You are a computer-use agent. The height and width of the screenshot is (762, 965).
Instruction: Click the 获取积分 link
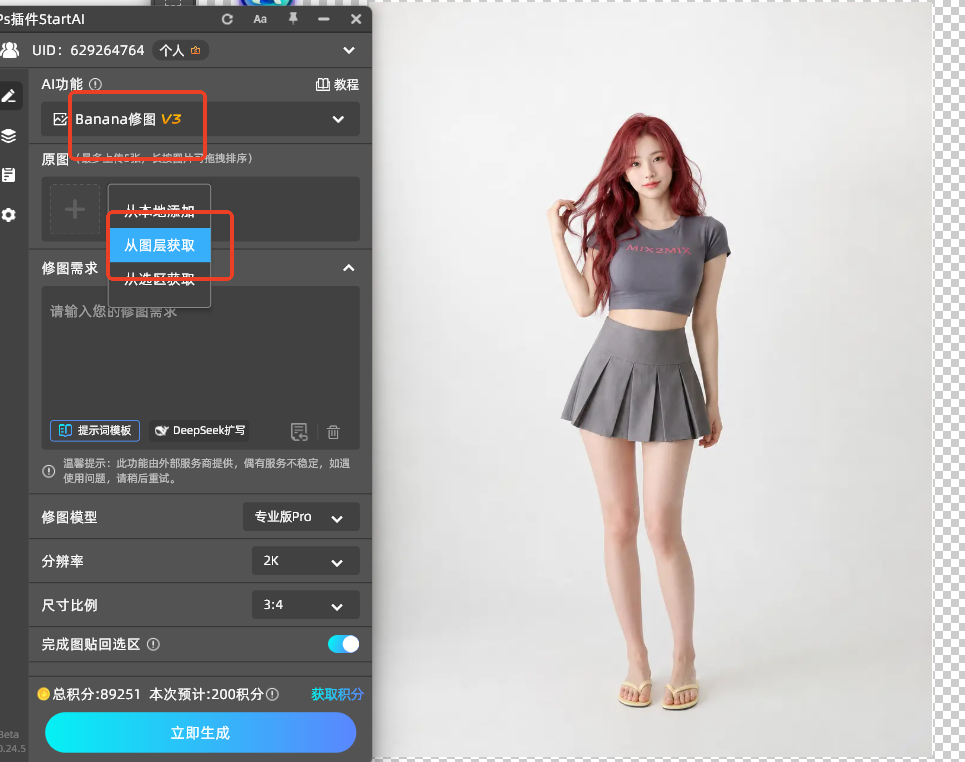pyautogui.click(x=337, y=694)
